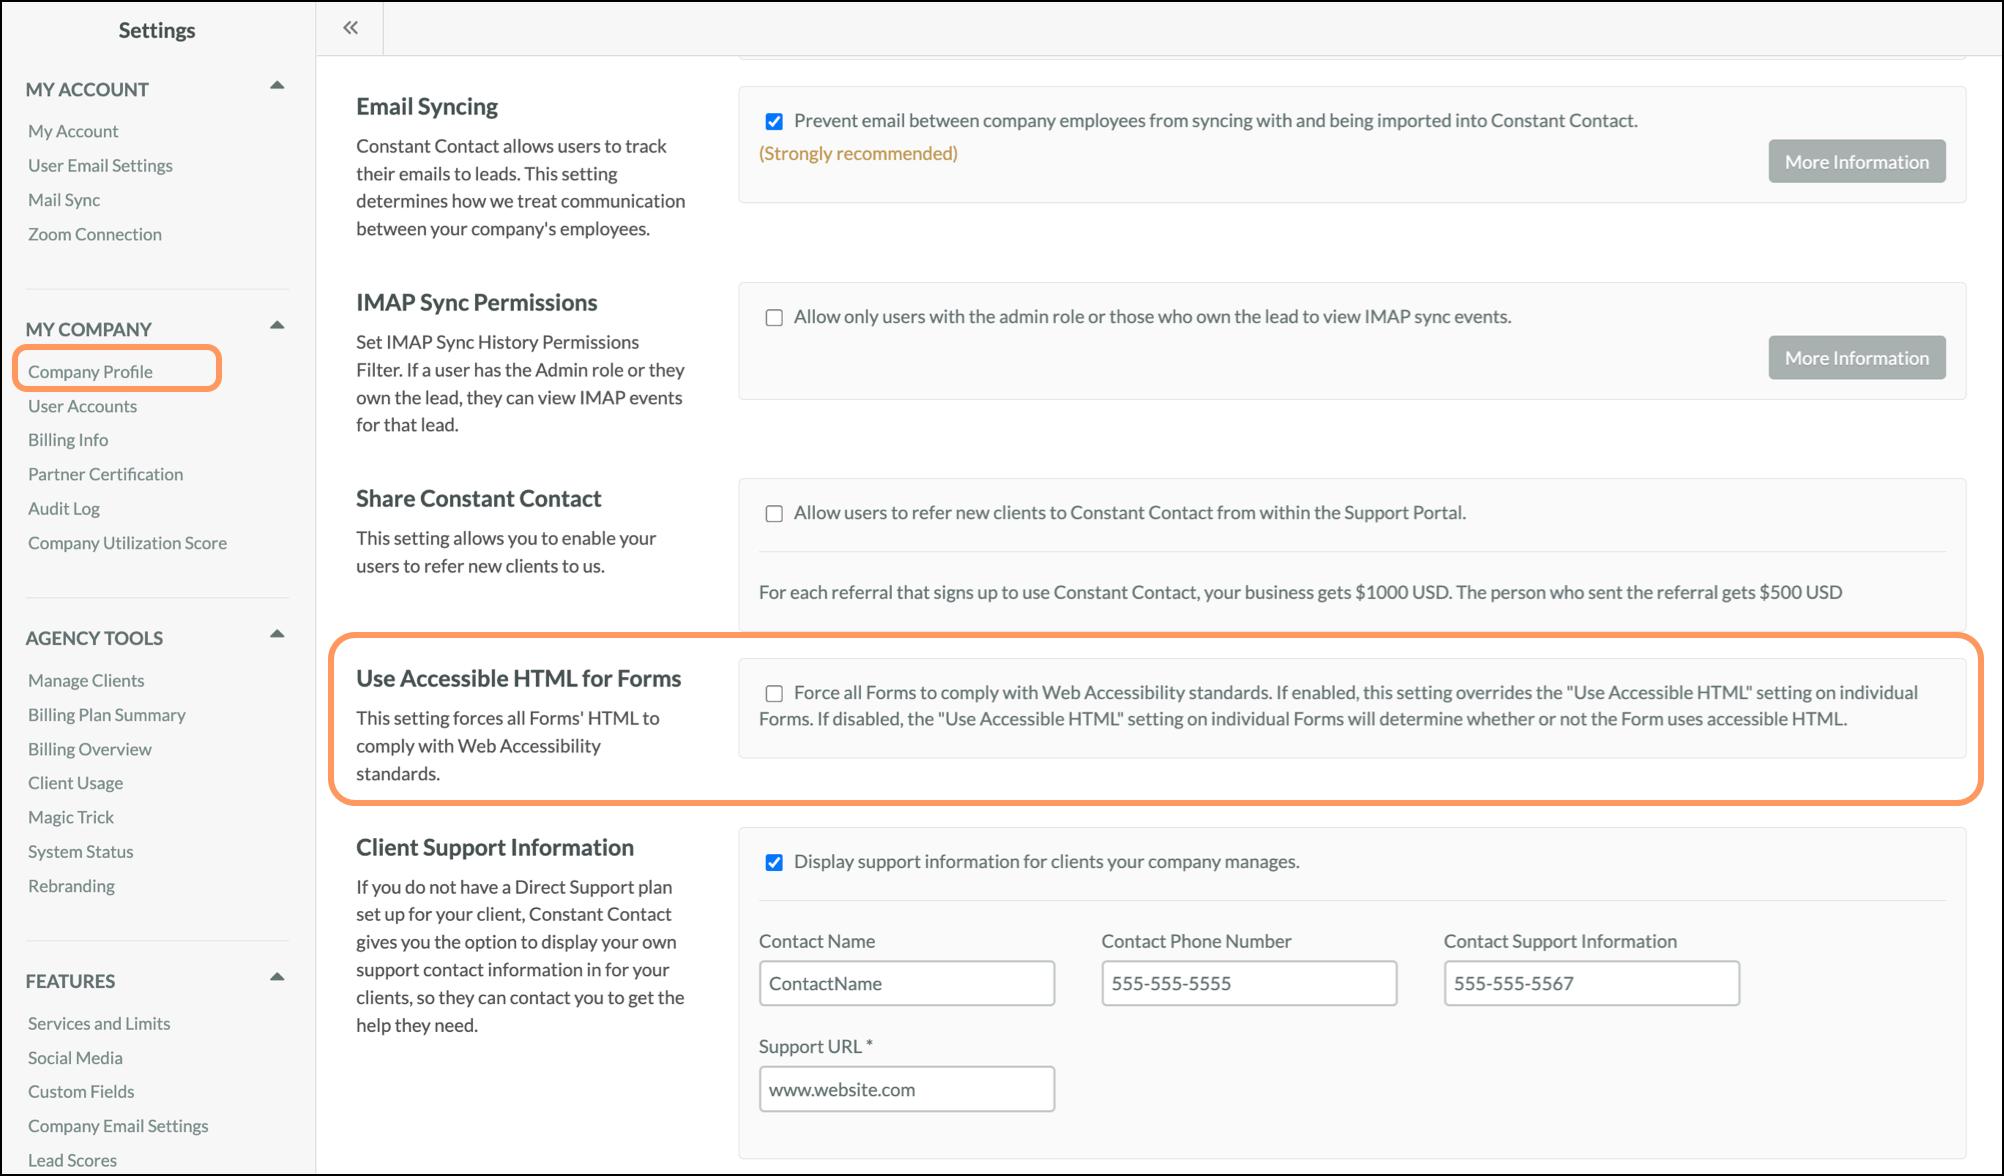Go to Mail Sync page

[x=64, y=200]
